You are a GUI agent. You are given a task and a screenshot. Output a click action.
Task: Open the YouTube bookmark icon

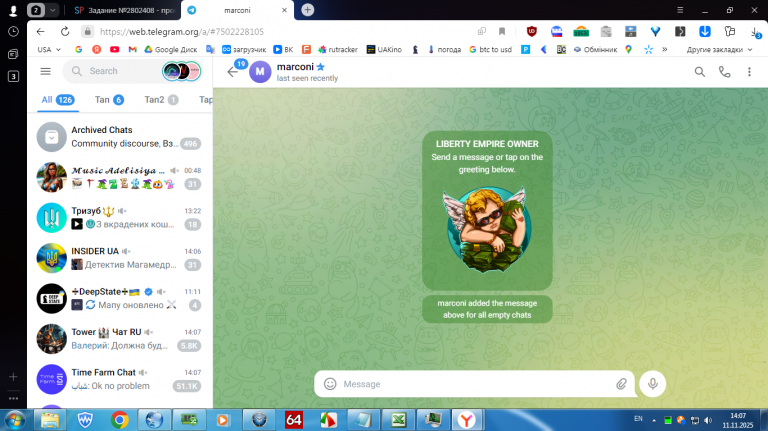point(115,49)
